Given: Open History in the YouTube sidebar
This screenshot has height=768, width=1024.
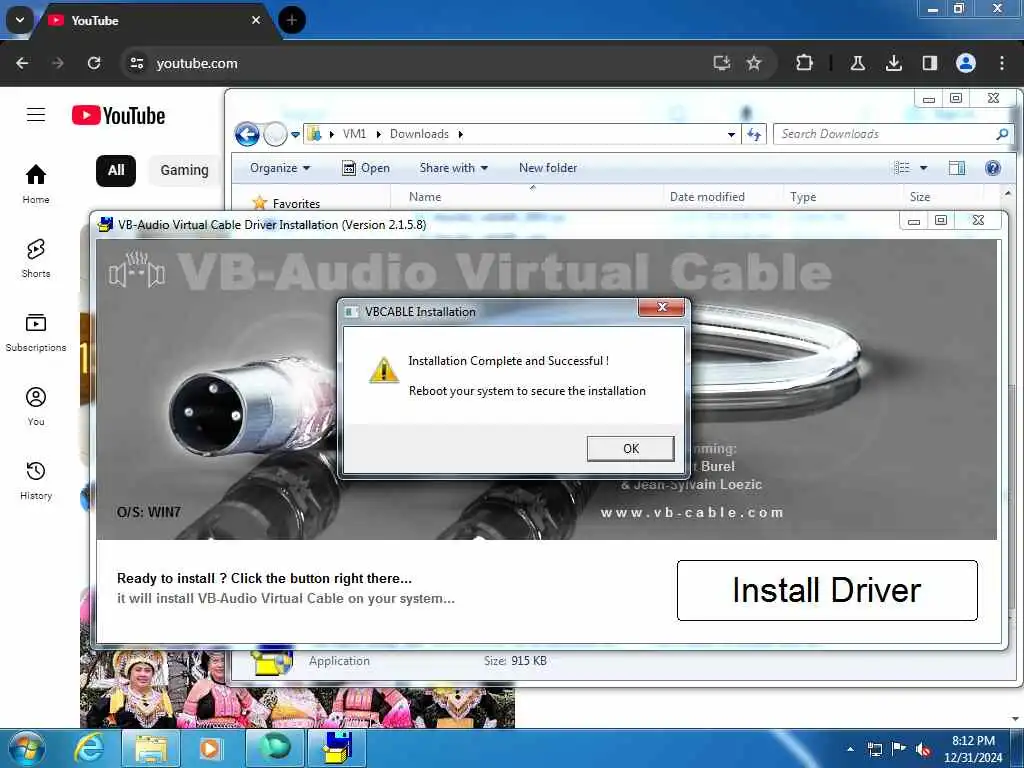Looking at the screenshot, I should (x=36, y=480).
